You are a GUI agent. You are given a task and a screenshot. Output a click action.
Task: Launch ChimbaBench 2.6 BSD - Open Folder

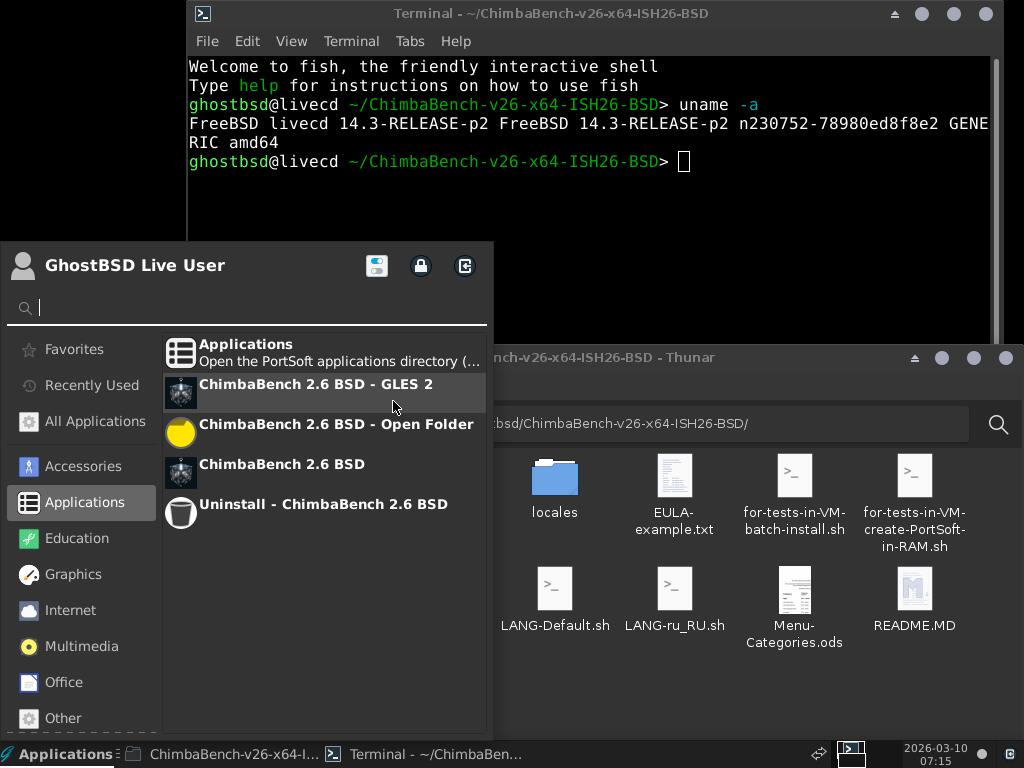325,432
